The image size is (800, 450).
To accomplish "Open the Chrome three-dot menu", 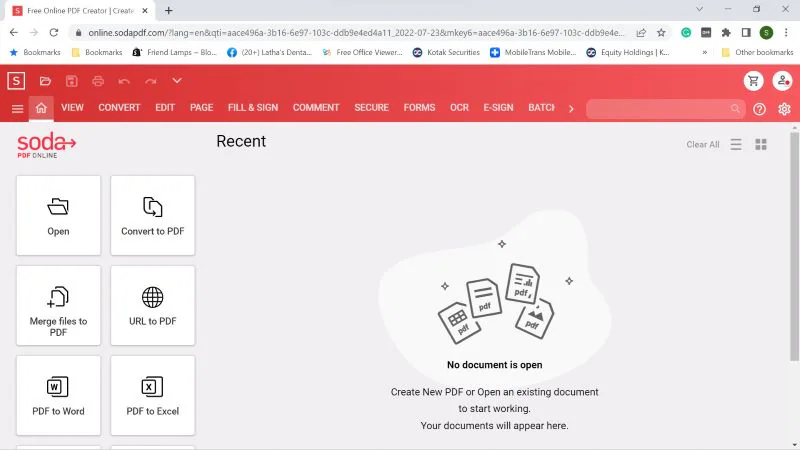I will click(x=786, y=33).
